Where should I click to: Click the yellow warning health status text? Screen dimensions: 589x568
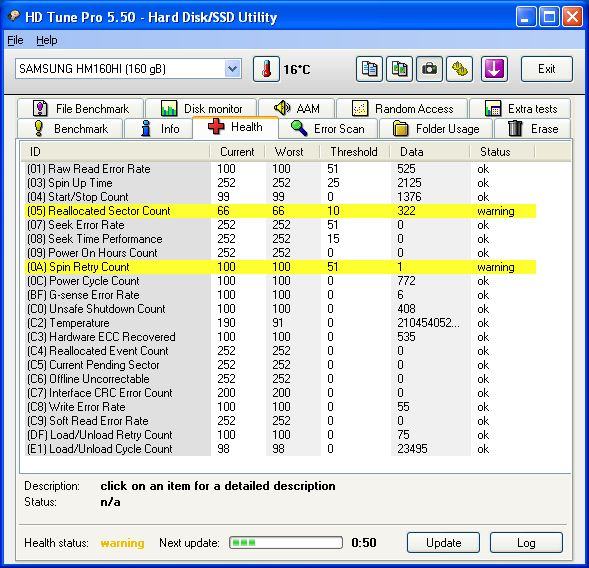pos(122,543)
